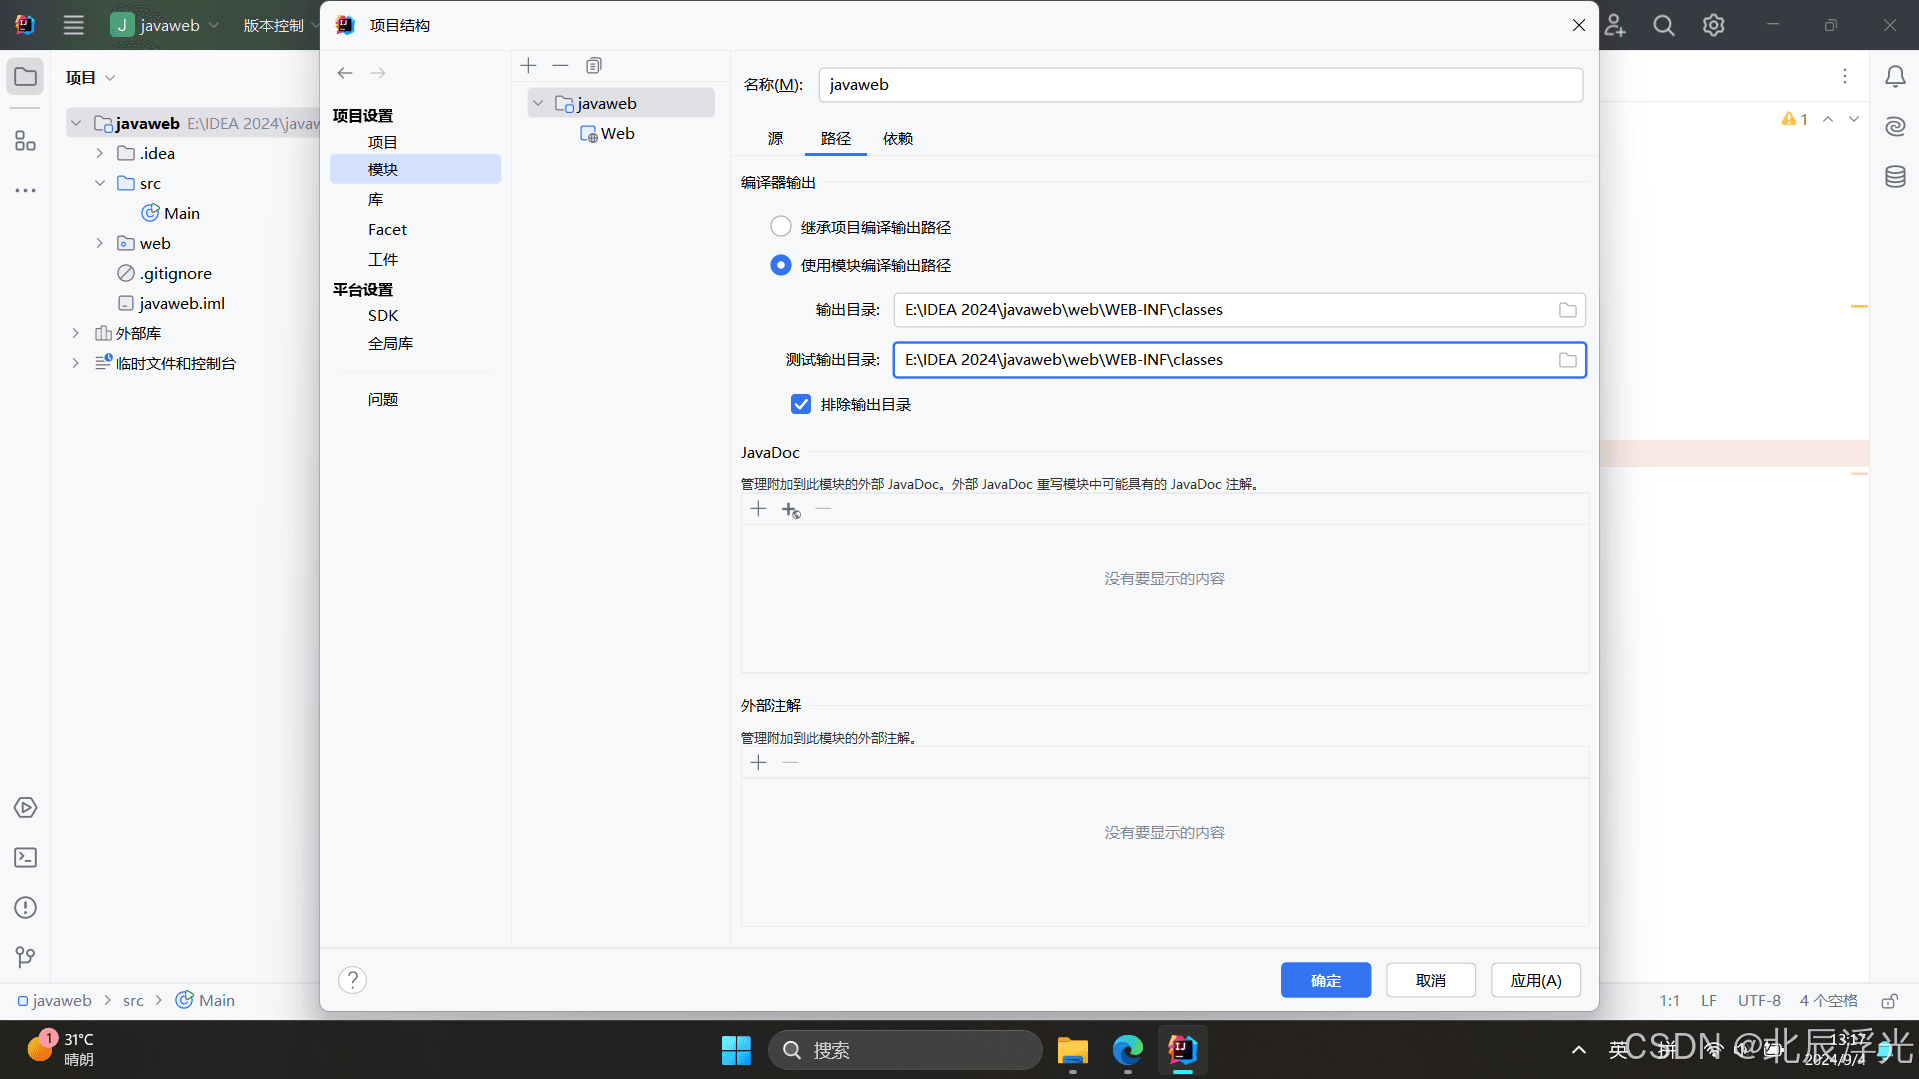Select 使用模块编译输出路径 radio button

(x=781, y=265)
